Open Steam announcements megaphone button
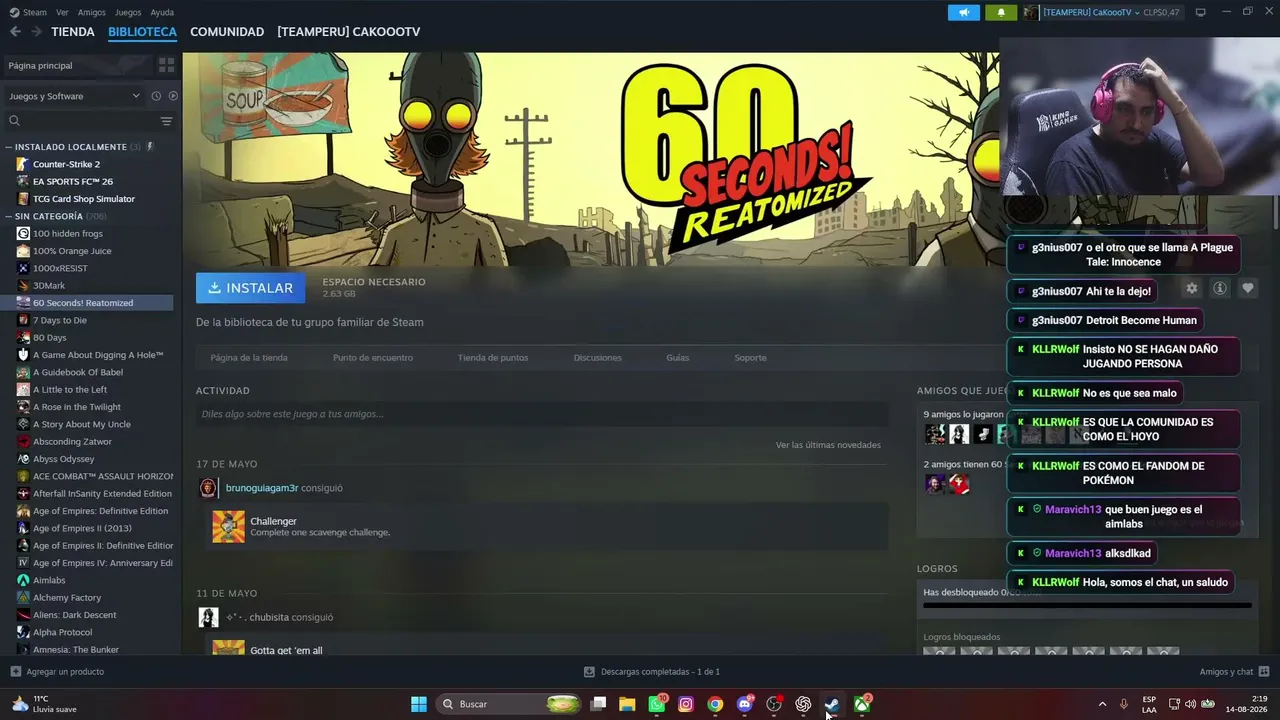Screen dimensions: 1280x720 964,12
